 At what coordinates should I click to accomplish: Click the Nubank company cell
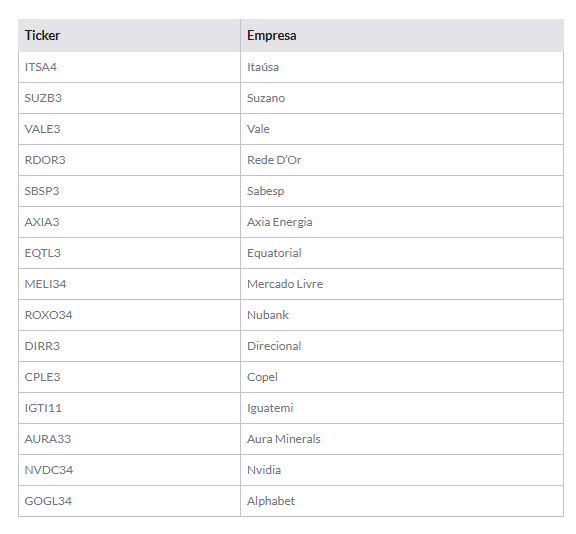pyautogui.click(x=402, y=315)
